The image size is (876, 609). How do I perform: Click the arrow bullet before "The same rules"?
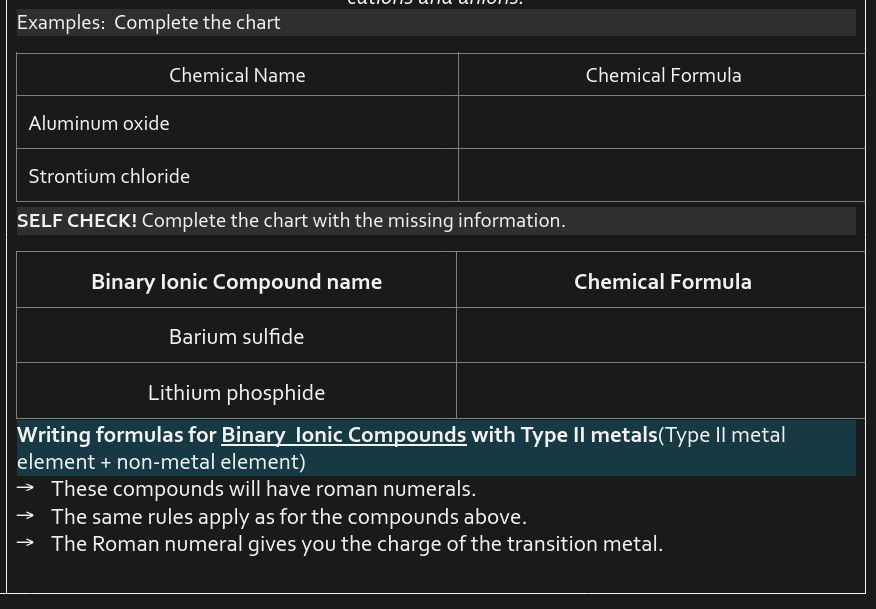pyautogui.click(x=26, y=516)
